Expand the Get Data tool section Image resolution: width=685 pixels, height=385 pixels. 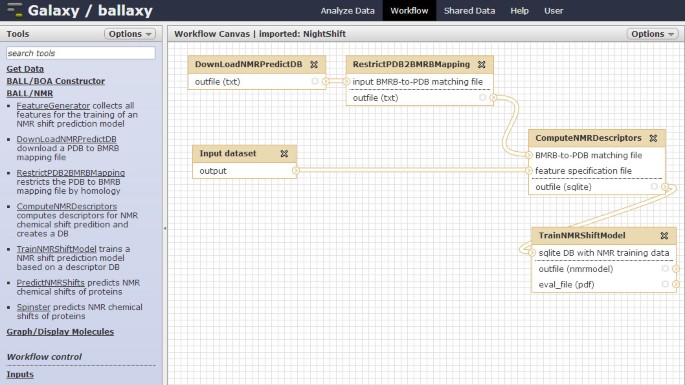pos(25,69)
